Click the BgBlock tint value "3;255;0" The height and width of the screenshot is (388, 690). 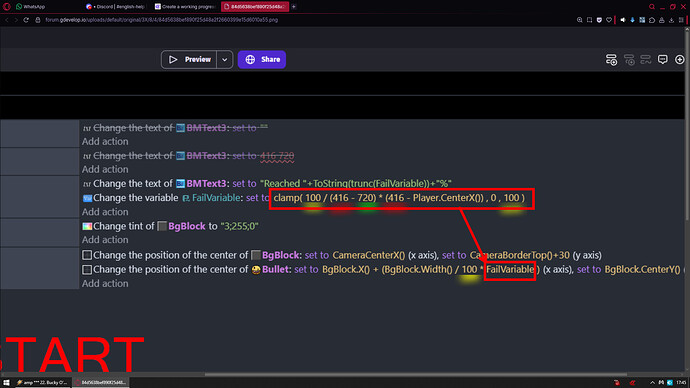pos(239,226)
